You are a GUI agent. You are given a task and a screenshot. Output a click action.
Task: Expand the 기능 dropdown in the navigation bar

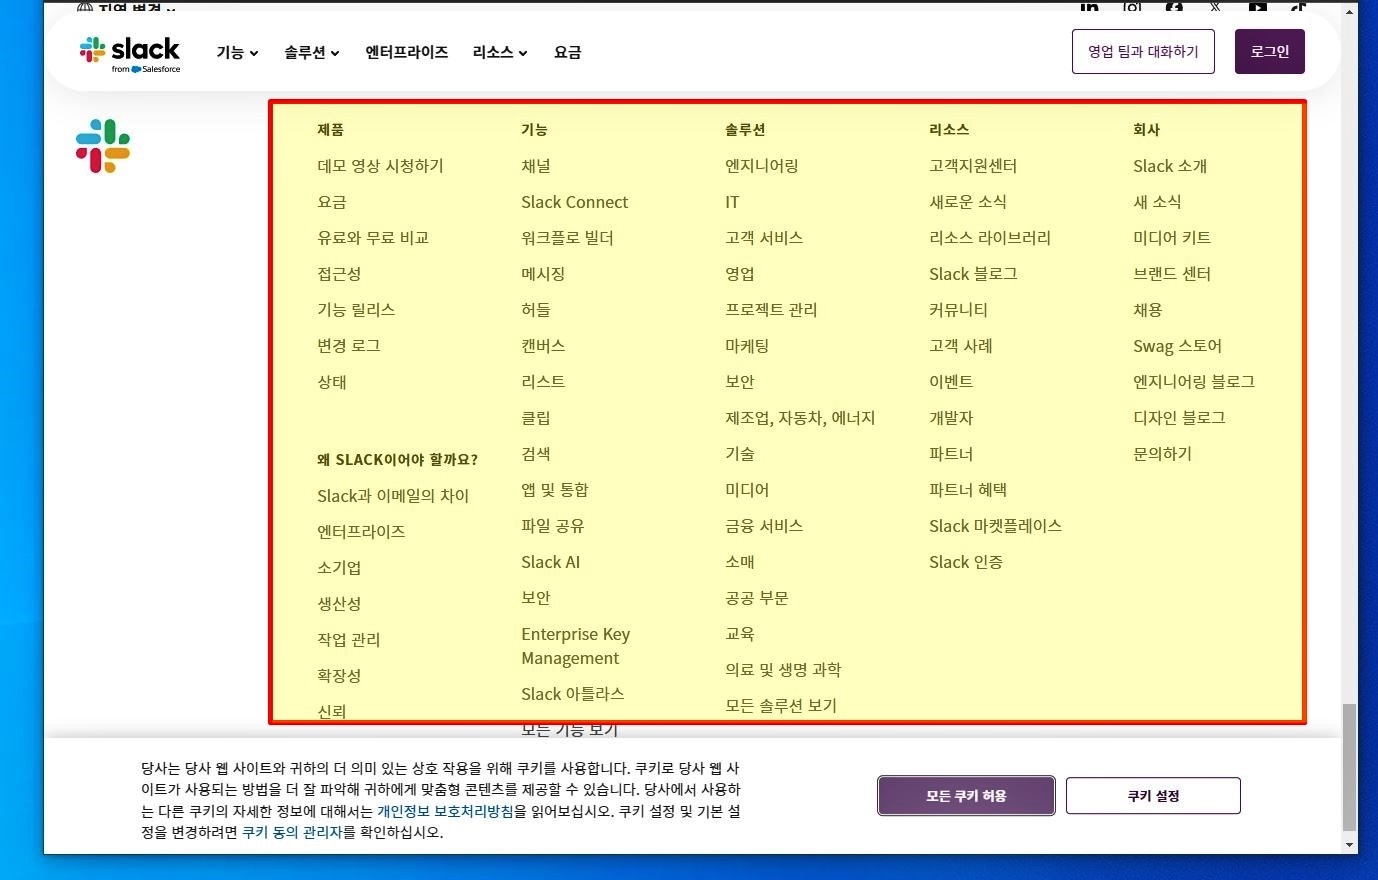pos(237,52)
